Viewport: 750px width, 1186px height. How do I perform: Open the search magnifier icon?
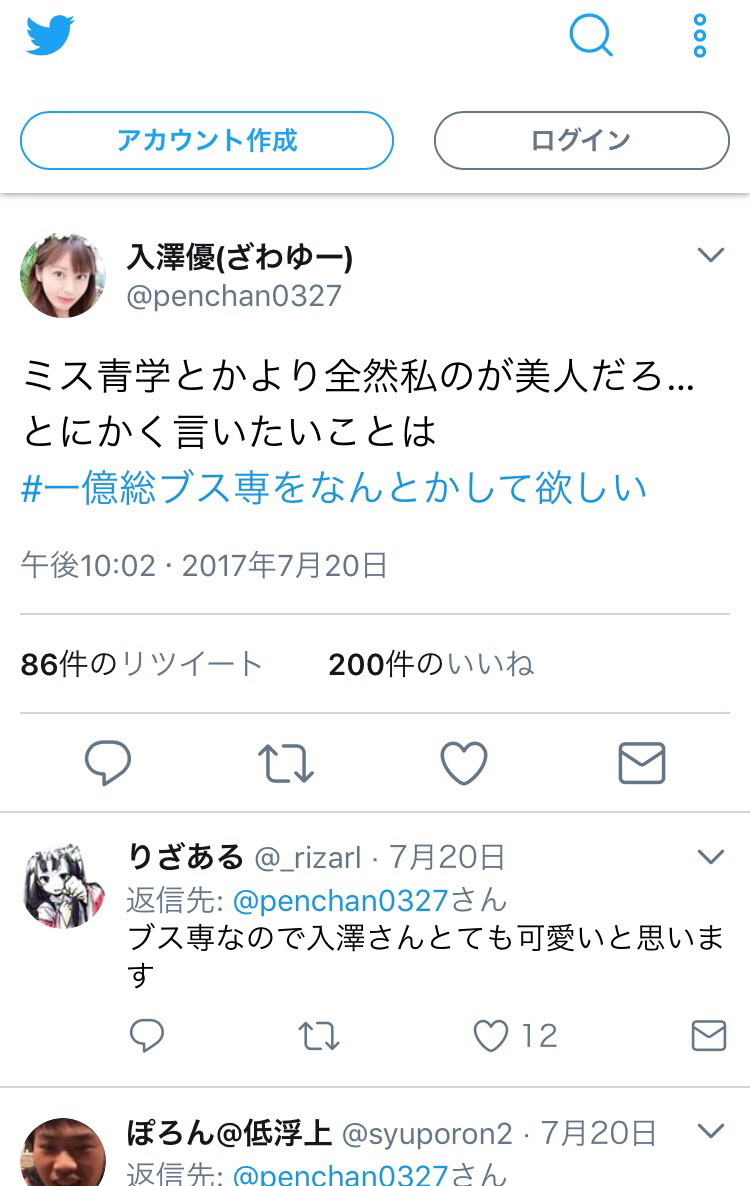click(590, 35)
